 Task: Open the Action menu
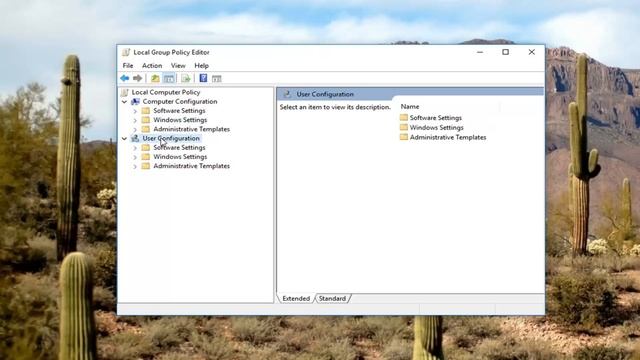coord(152,66)
